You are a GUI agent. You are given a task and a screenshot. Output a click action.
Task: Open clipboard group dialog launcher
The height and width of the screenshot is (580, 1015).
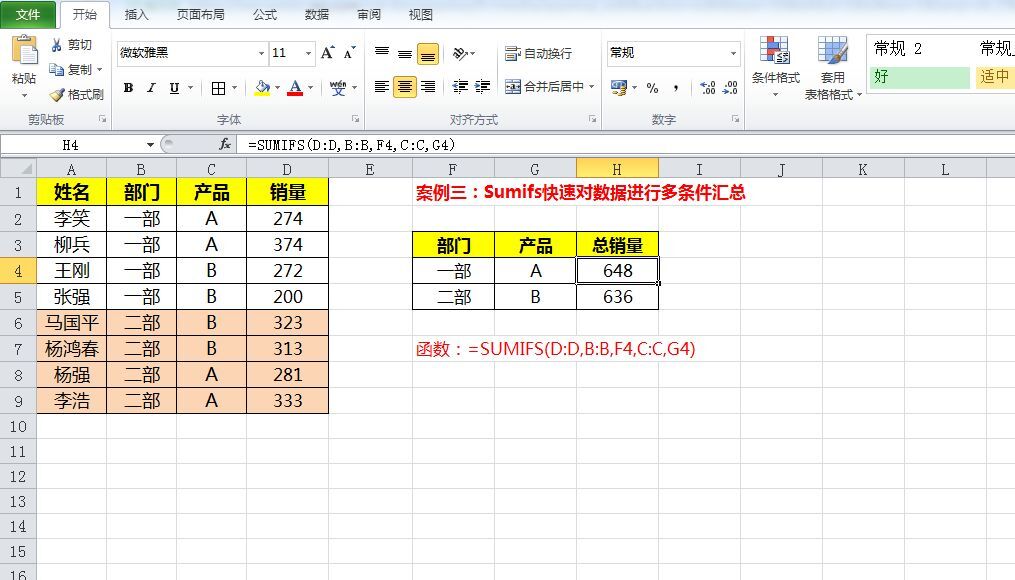coord(102,119)
